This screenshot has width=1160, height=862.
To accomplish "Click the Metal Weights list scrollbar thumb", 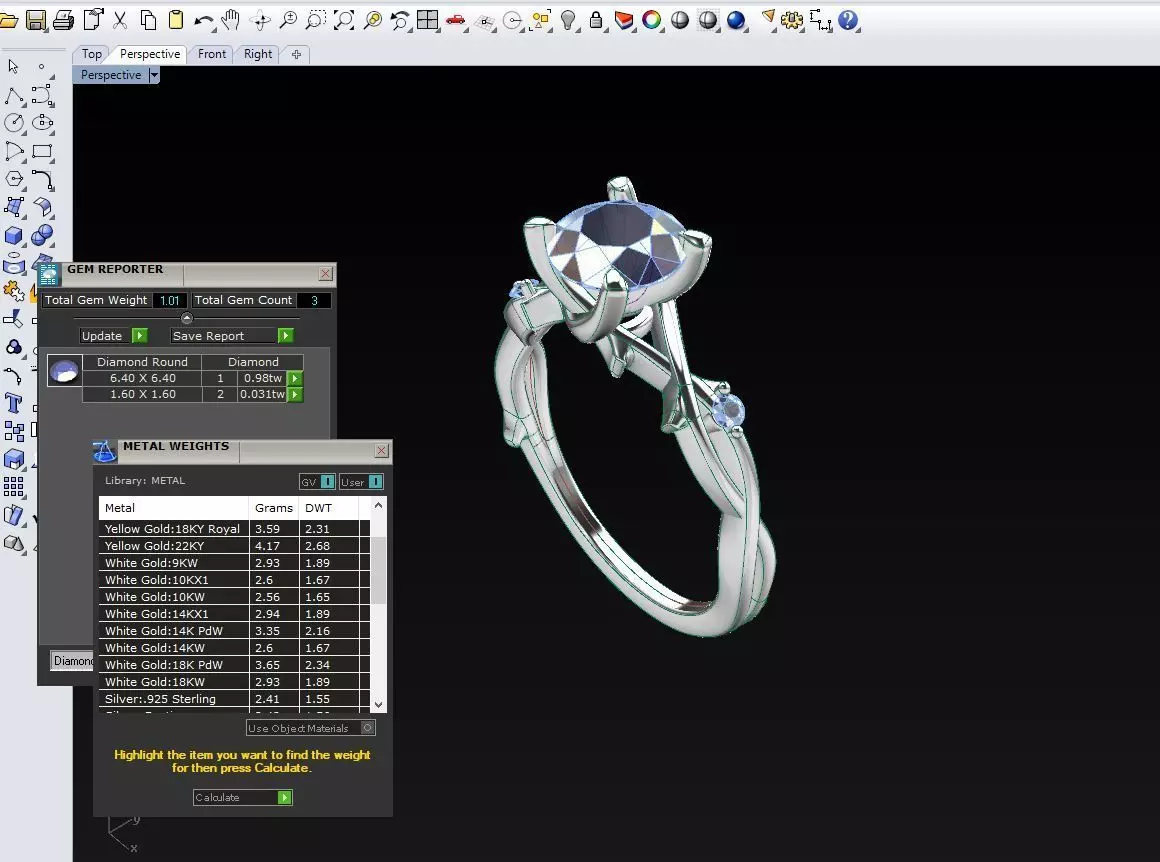I will coord(378,570).
